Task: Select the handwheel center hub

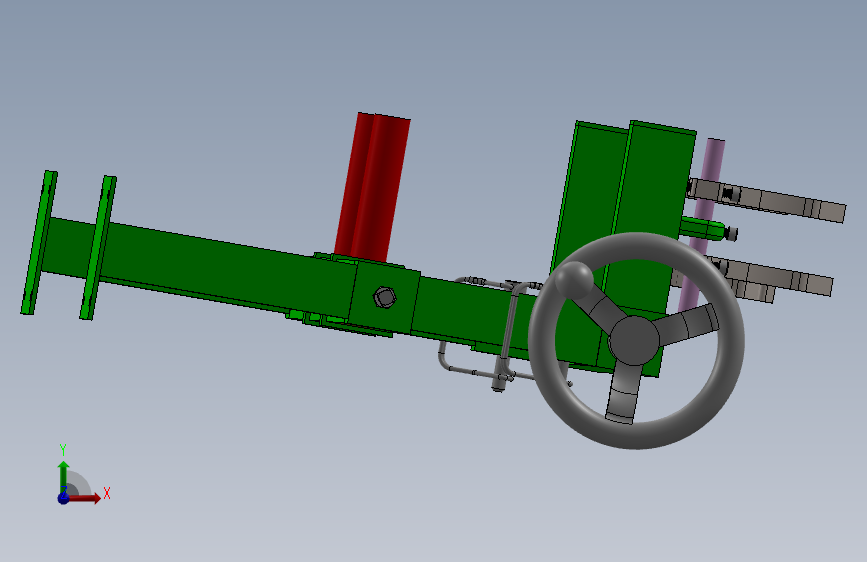Action: (634, 340)
